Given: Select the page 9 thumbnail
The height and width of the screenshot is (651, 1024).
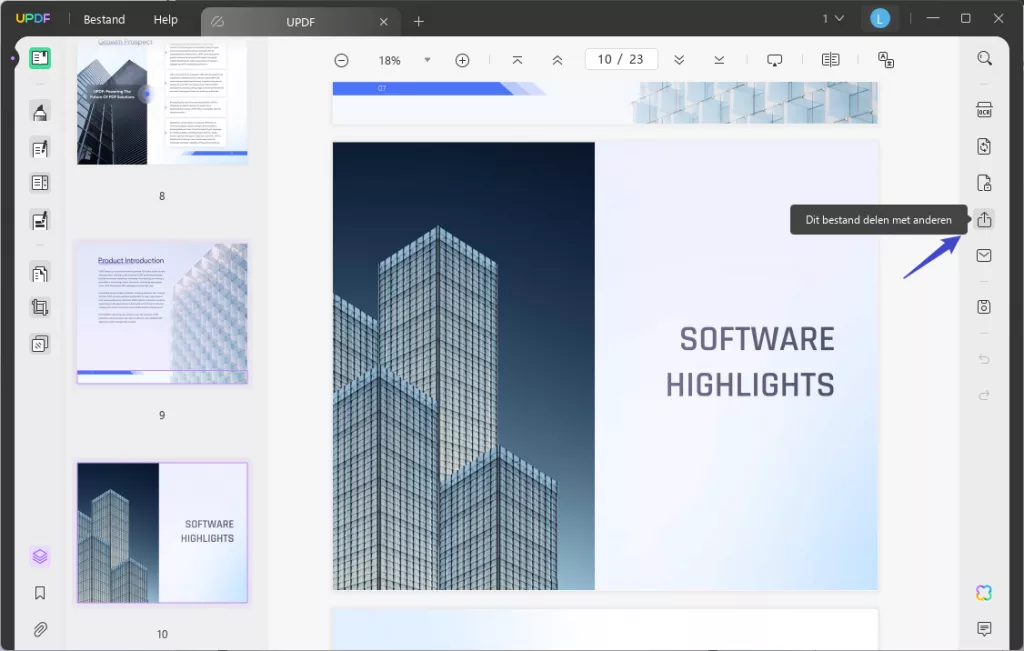Looking at the screenshot, I should 162,313.
